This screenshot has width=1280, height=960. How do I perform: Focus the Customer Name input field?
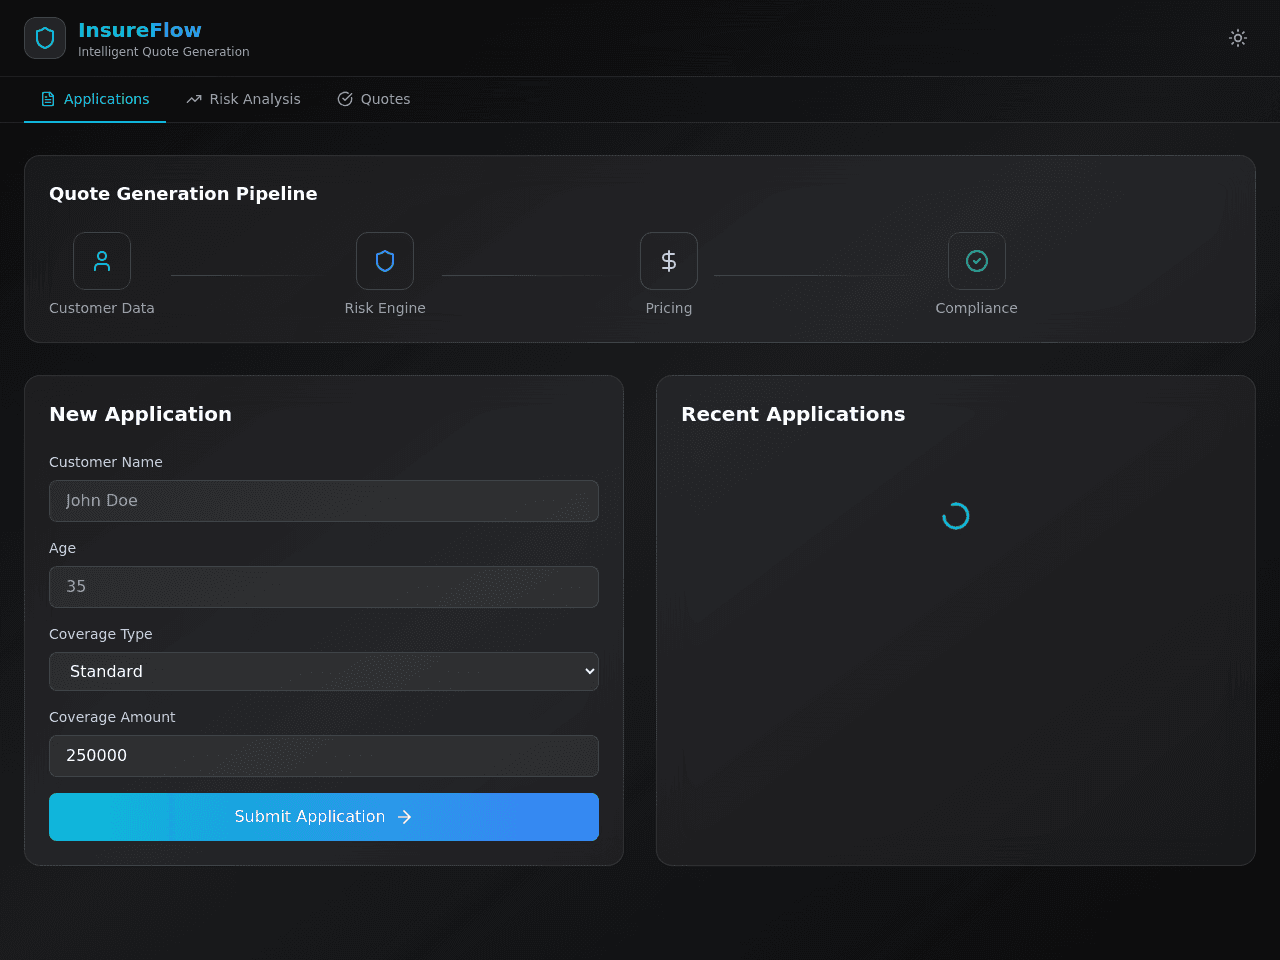tap(324, 501)
